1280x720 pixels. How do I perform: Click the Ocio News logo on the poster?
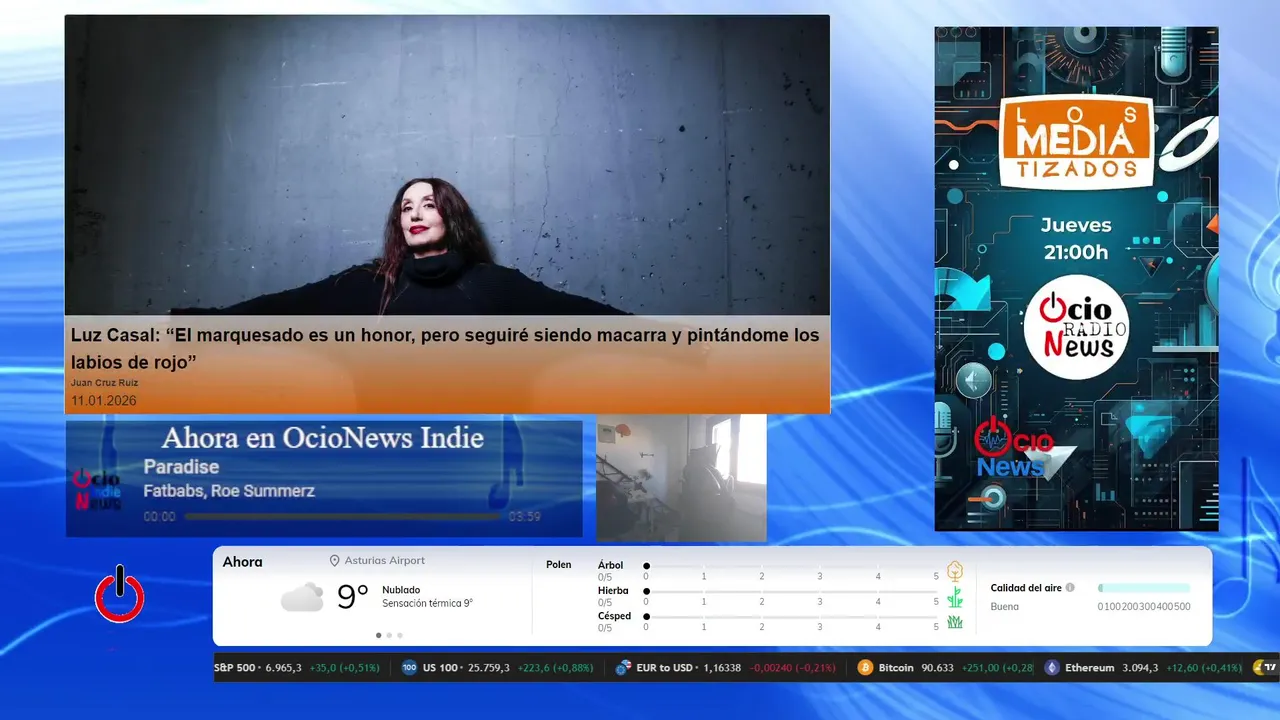point(1014,446)
